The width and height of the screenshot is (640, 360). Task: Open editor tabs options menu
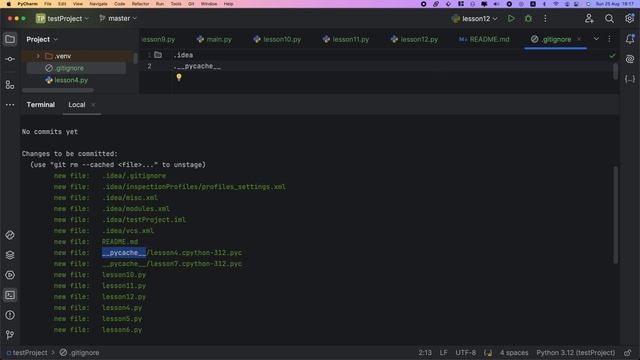609,39
